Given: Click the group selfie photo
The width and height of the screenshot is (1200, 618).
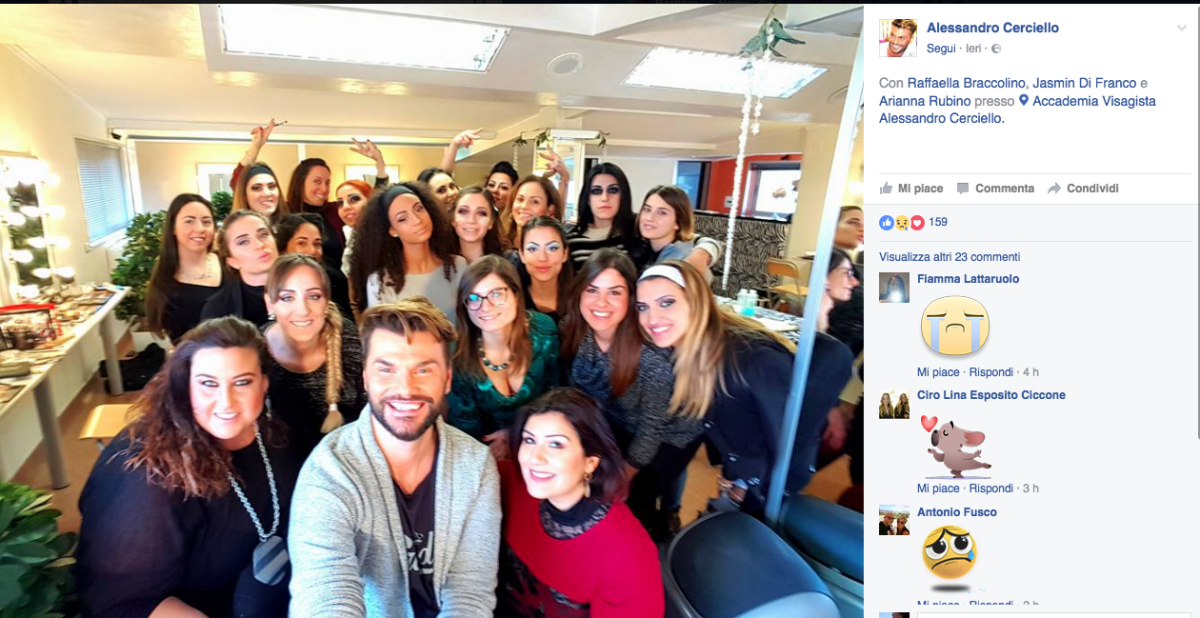Looking at the screenshot, I should click(x=431, y=311).
